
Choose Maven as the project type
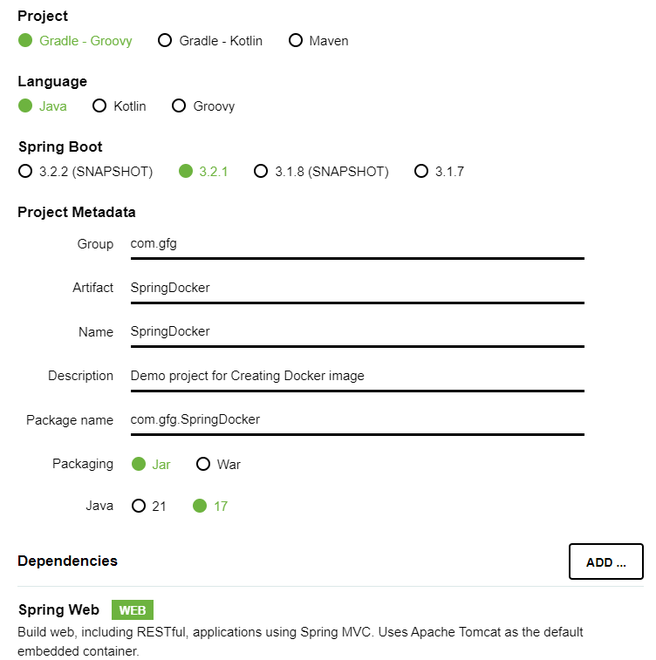coord(295,41)
